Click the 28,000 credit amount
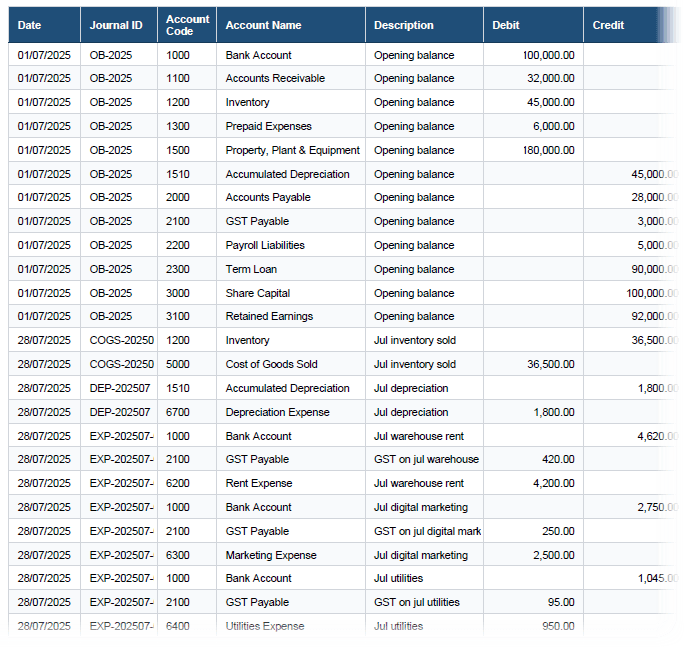Viewport: 686px width, 650px height. pos(655,197)
